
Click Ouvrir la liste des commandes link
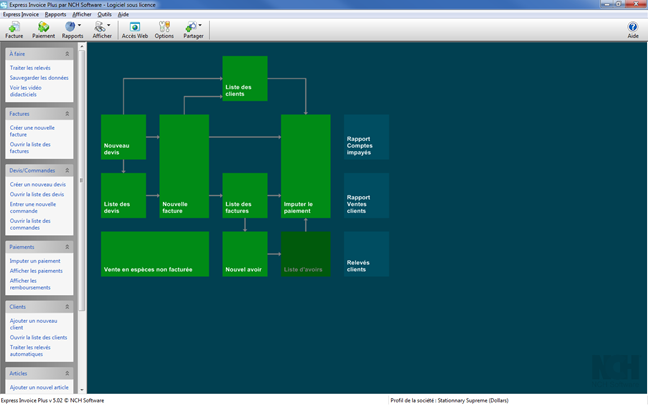(x=30, y=224)
